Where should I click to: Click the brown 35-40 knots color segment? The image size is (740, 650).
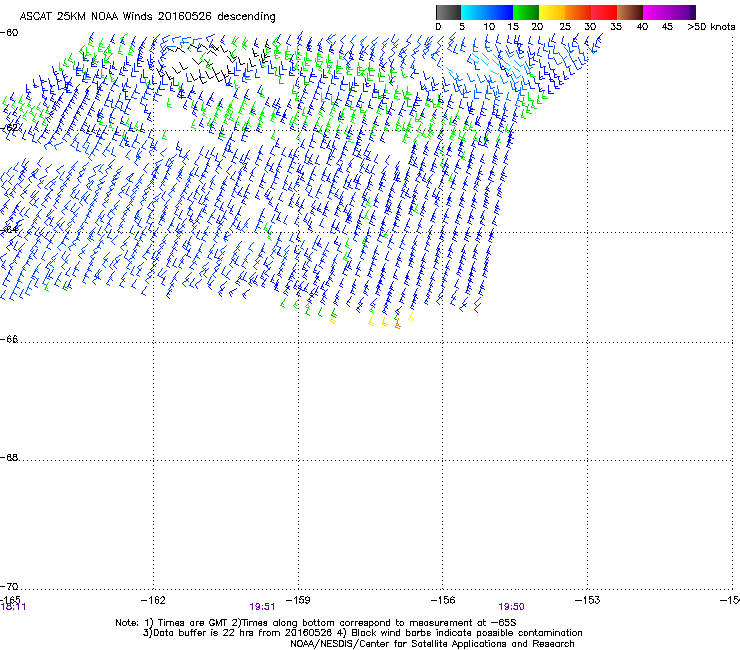(630, 12)
